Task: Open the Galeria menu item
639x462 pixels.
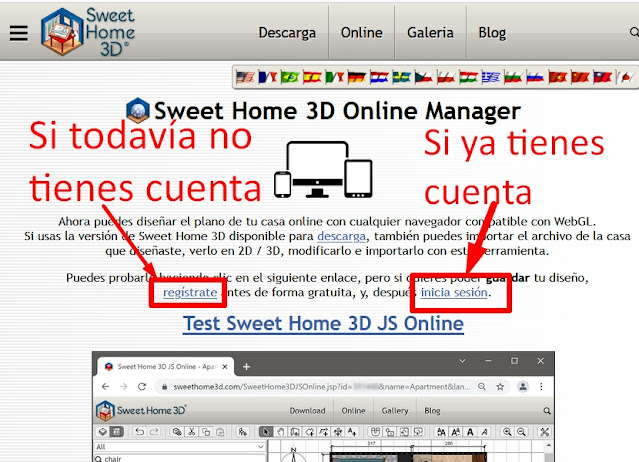Action: 430,33
